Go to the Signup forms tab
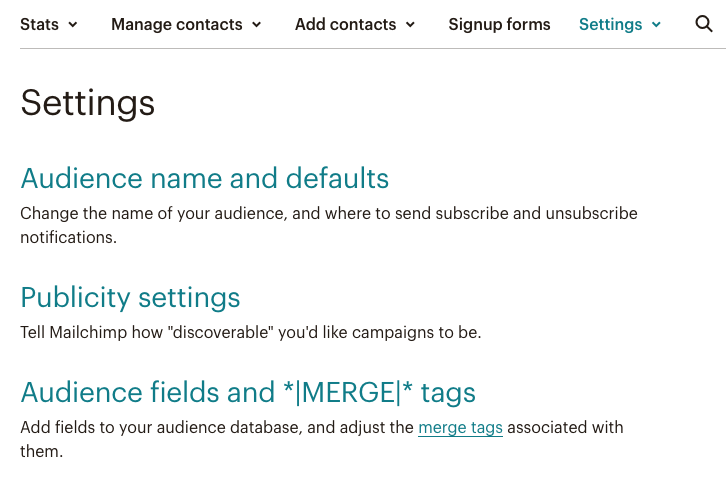 [x=499, y=24]
